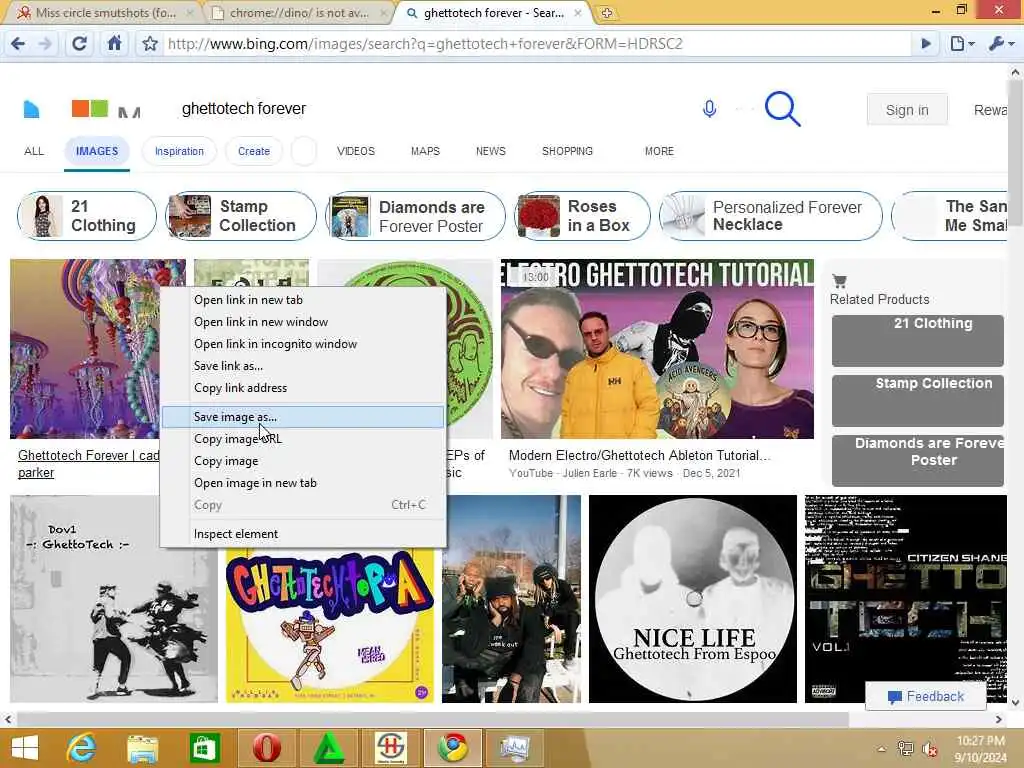Screen dimensions: 1024x768
Task: Select Open link in new window
Action: (x=304, y=322)
